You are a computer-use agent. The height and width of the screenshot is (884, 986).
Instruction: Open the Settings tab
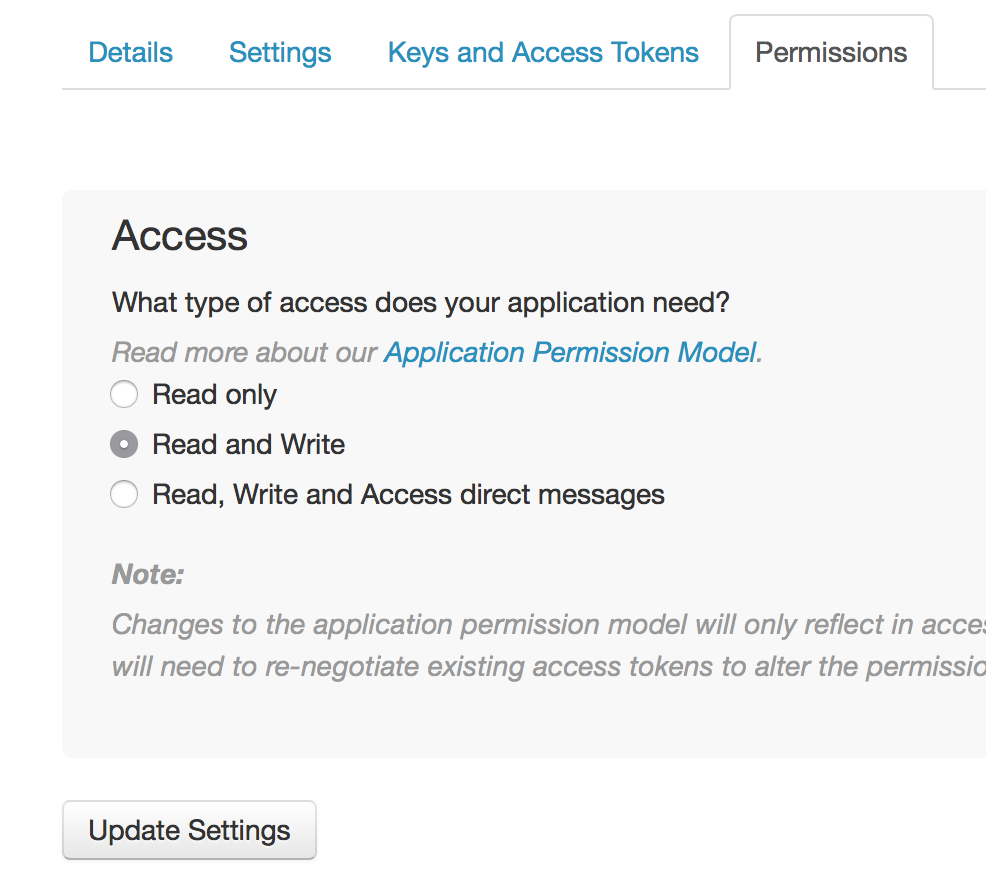point(280,52)
